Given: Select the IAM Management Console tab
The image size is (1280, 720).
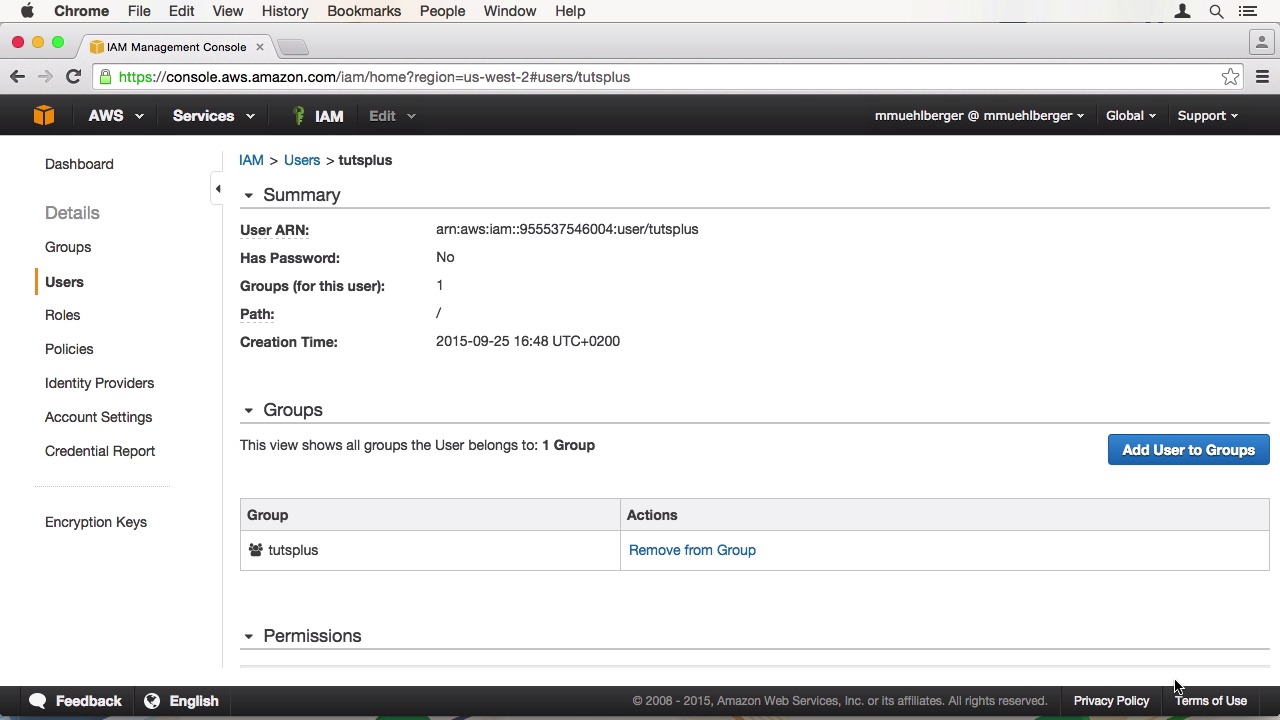Looking at the screenshot, I should point(175,47).
